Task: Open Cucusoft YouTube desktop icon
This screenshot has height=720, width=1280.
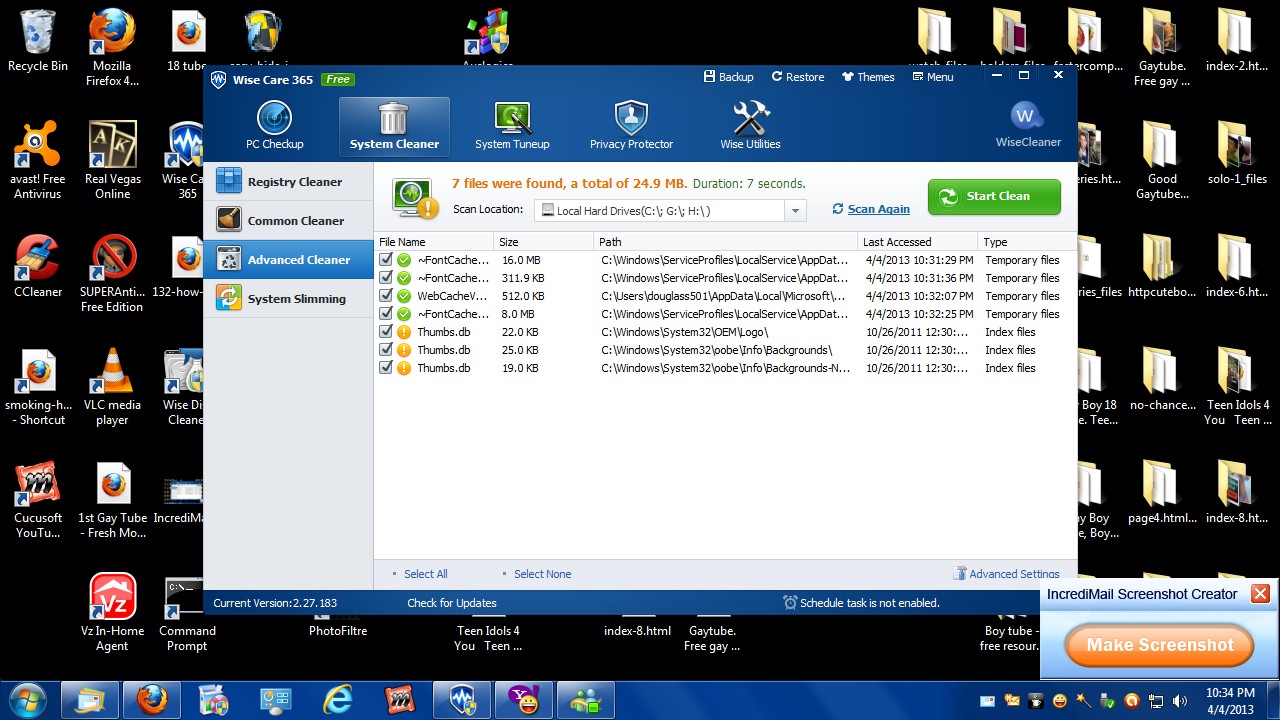Action: click(38, 499)
